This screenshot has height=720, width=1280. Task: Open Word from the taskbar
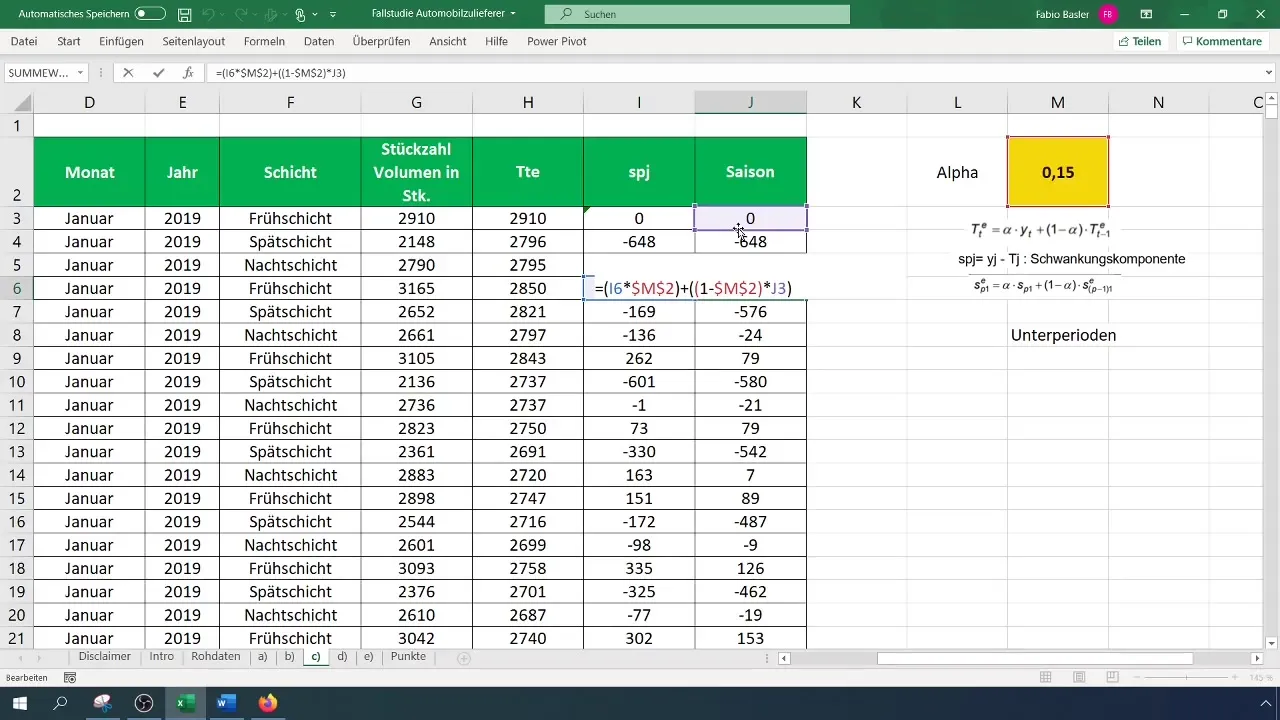pyautogui.click(x=225, y=703)
